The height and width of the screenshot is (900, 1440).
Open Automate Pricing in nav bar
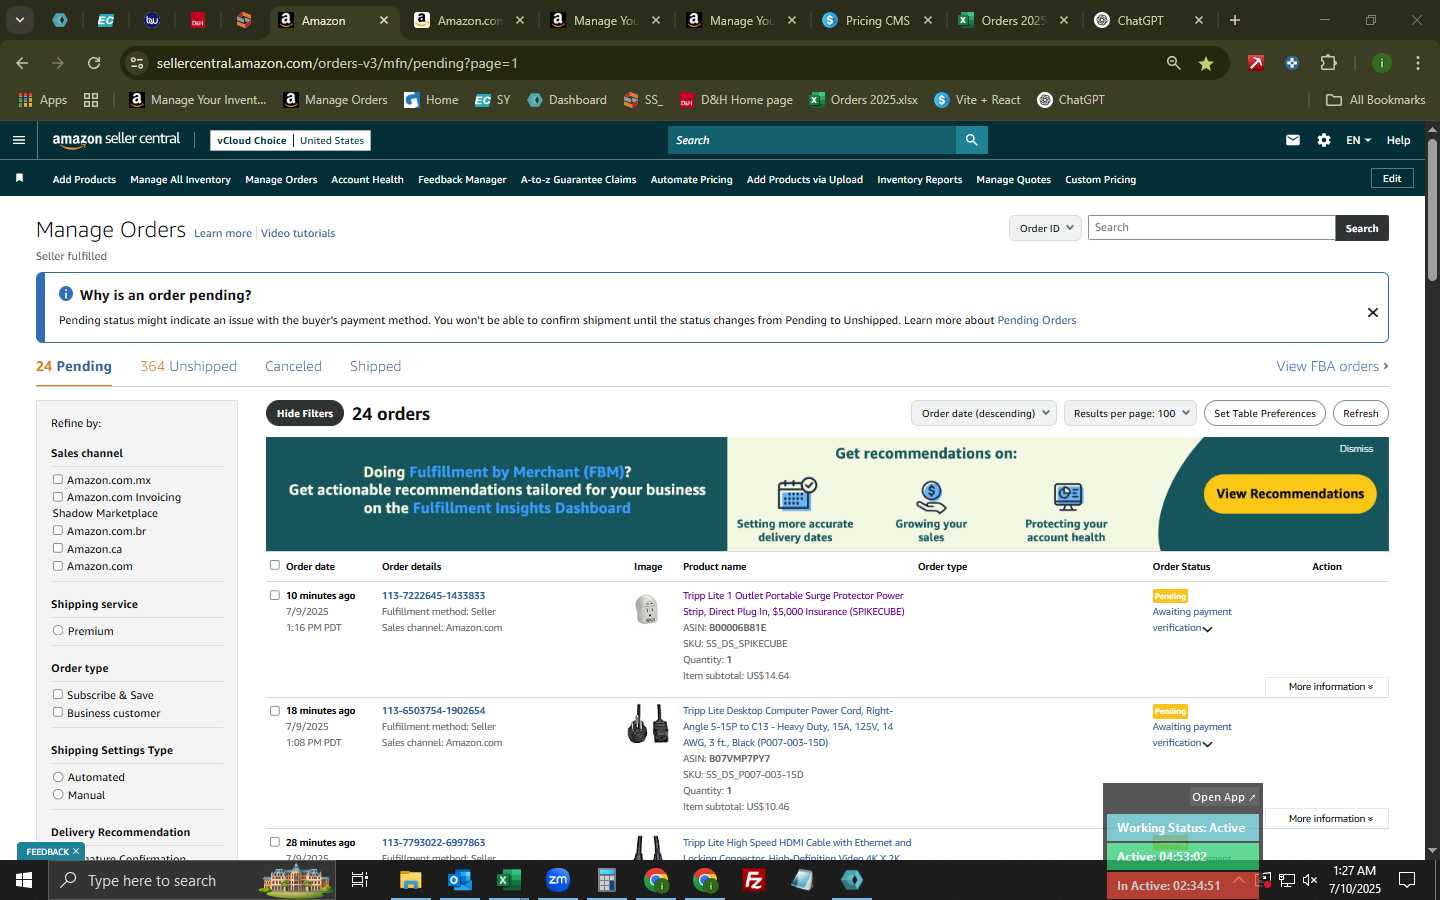691,180
